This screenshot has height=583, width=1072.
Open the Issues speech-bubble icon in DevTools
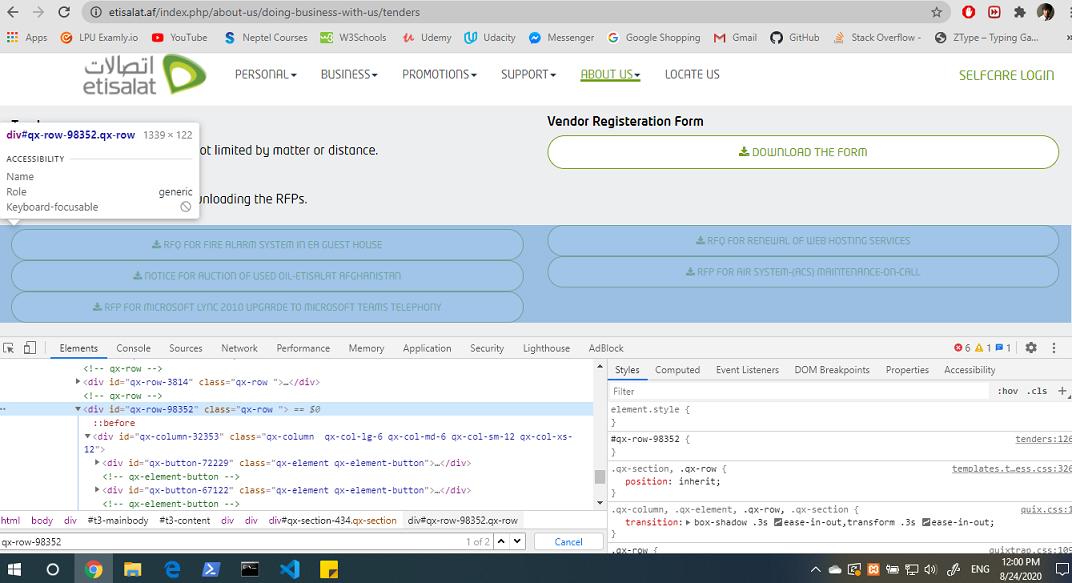[1001, 347]
